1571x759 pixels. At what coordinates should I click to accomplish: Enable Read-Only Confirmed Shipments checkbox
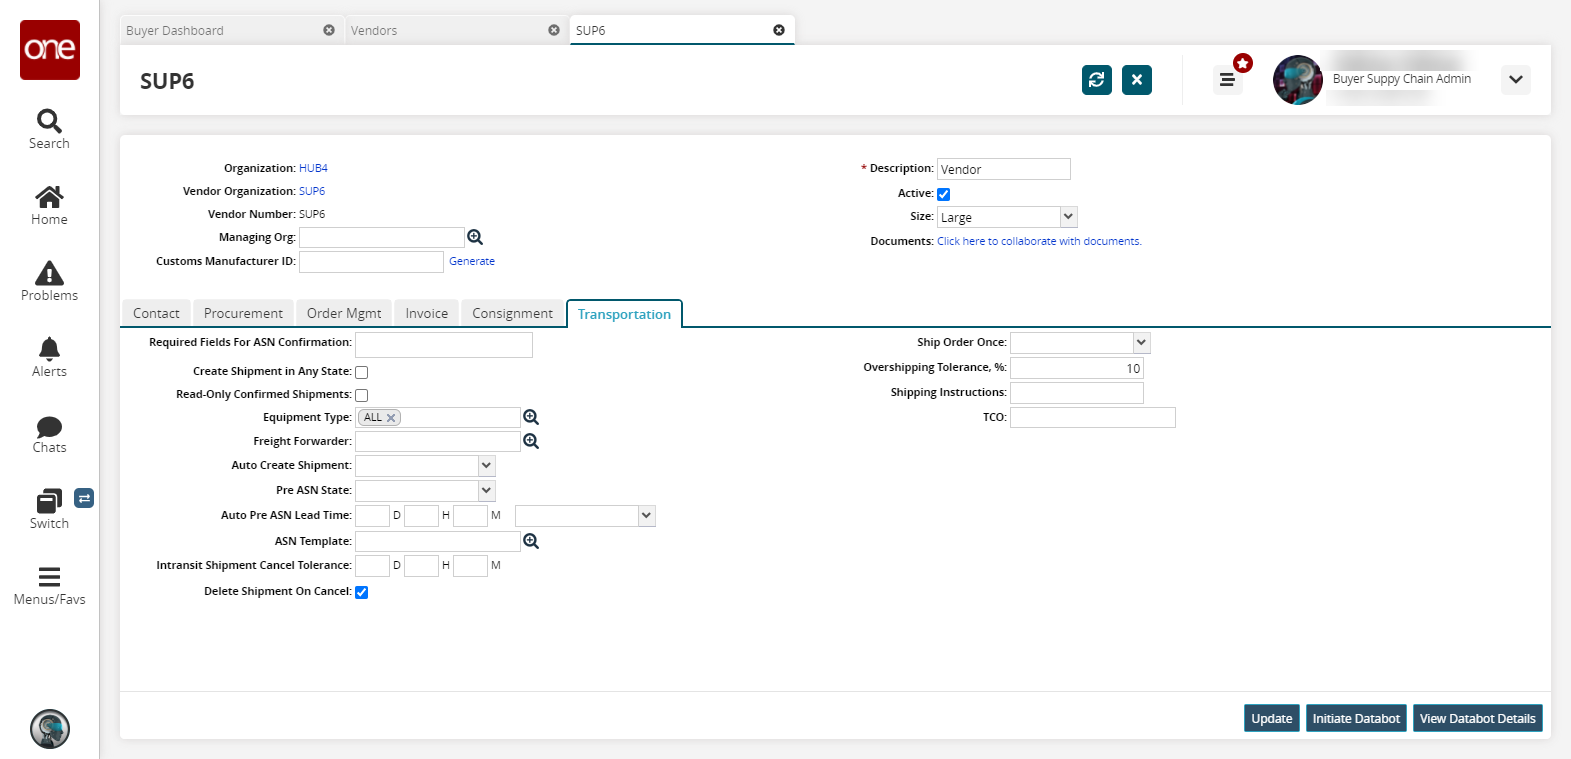coord(362,395)
